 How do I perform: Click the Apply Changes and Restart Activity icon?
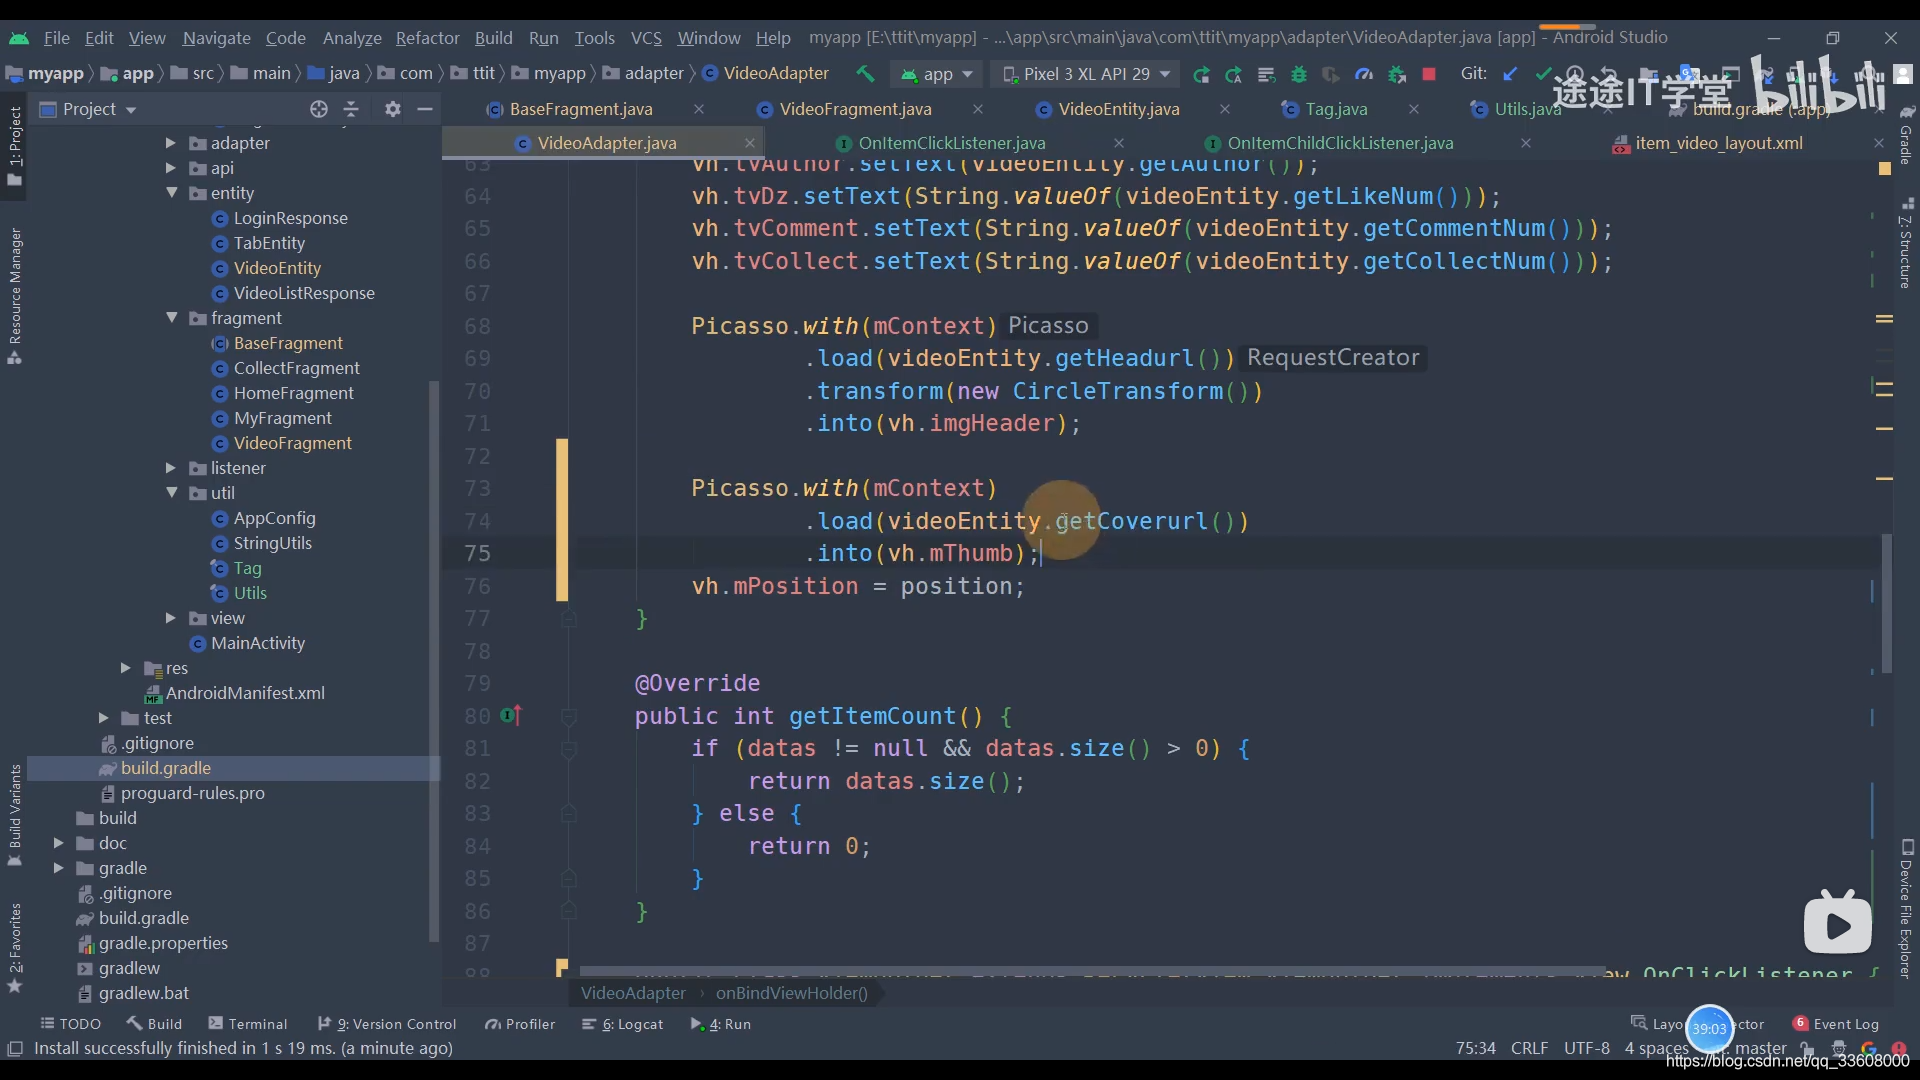click(1234, 74)
